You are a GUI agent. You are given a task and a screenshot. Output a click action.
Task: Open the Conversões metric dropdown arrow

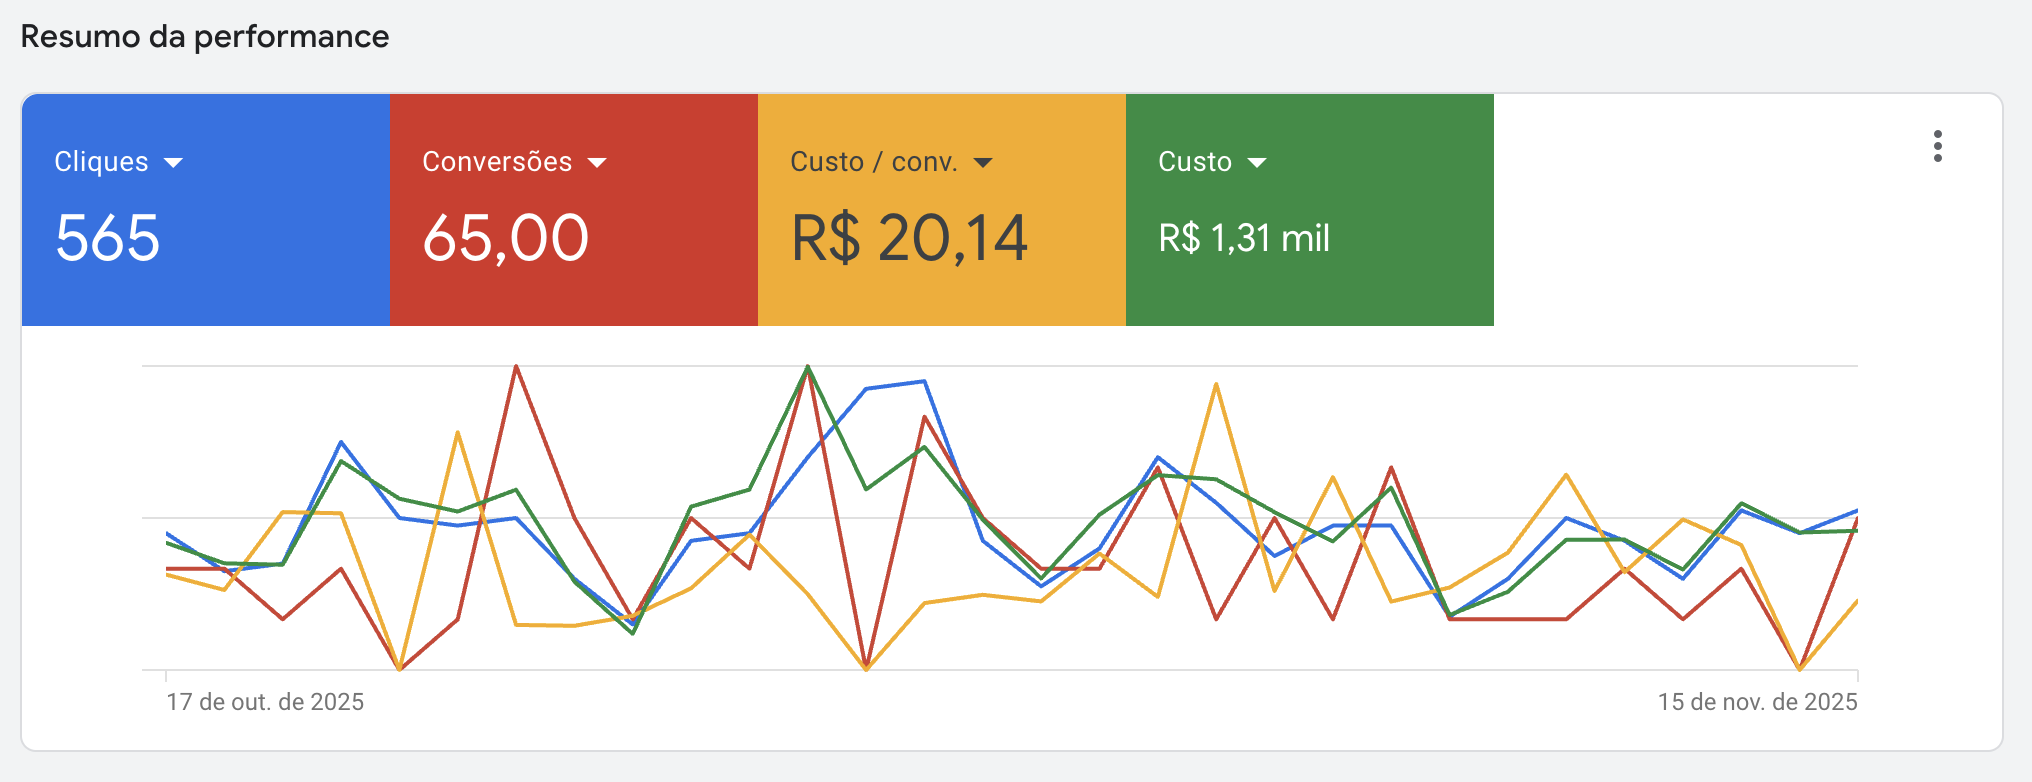[x=597, y=163]
